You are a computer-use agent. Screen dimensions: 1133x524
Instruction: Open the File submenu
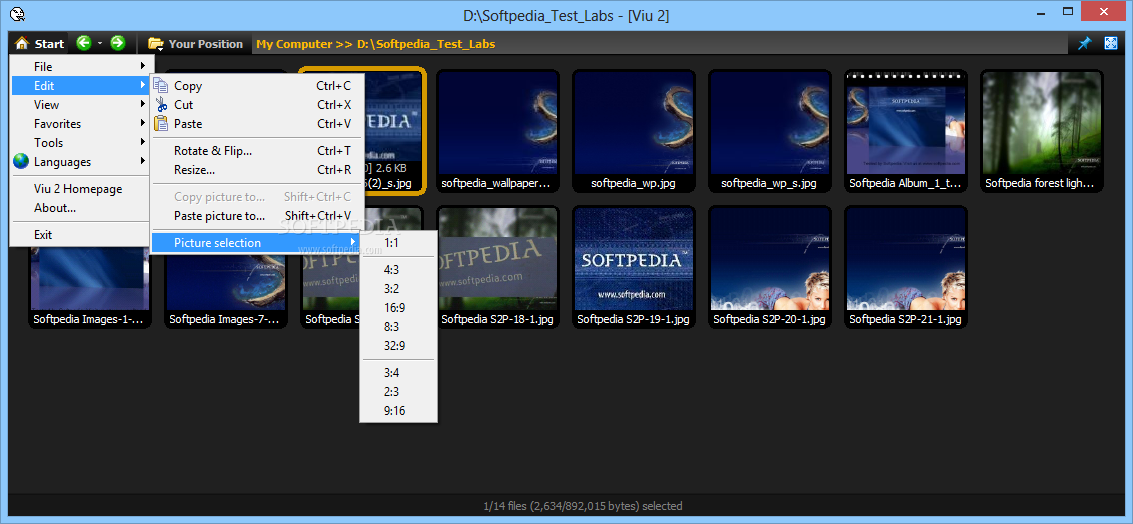[x=79, y=66]
